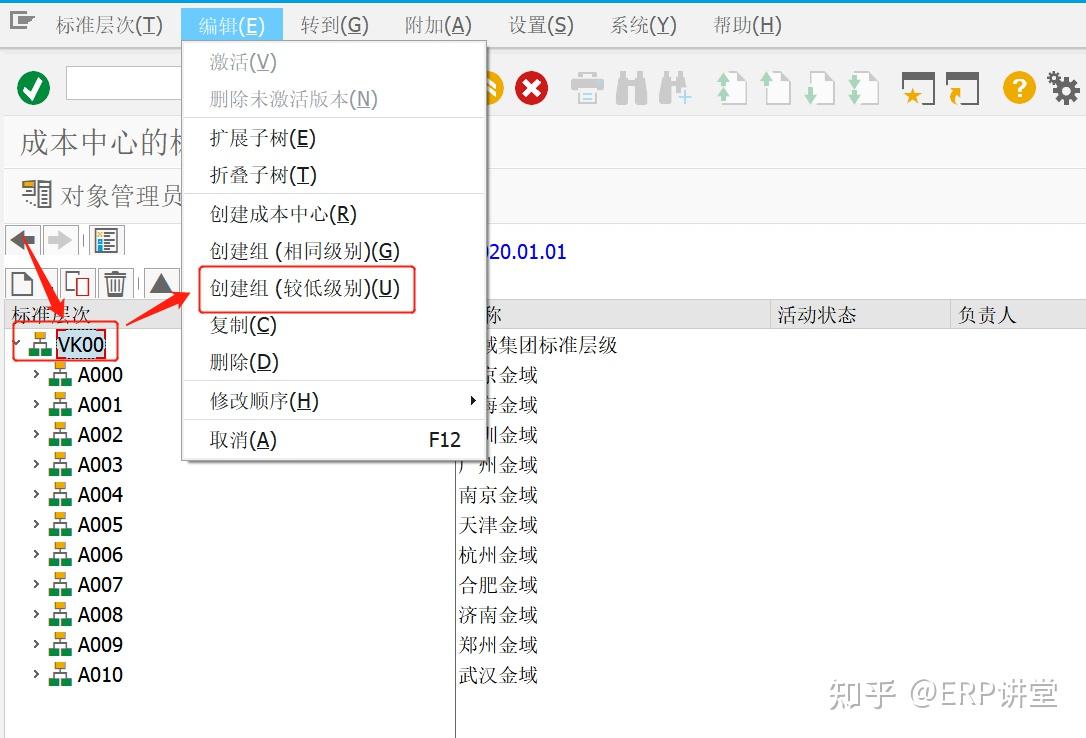Viewport: 1086px width, 738px height.
Task: Expand the A000 tree node
Action: coord(36,375)
